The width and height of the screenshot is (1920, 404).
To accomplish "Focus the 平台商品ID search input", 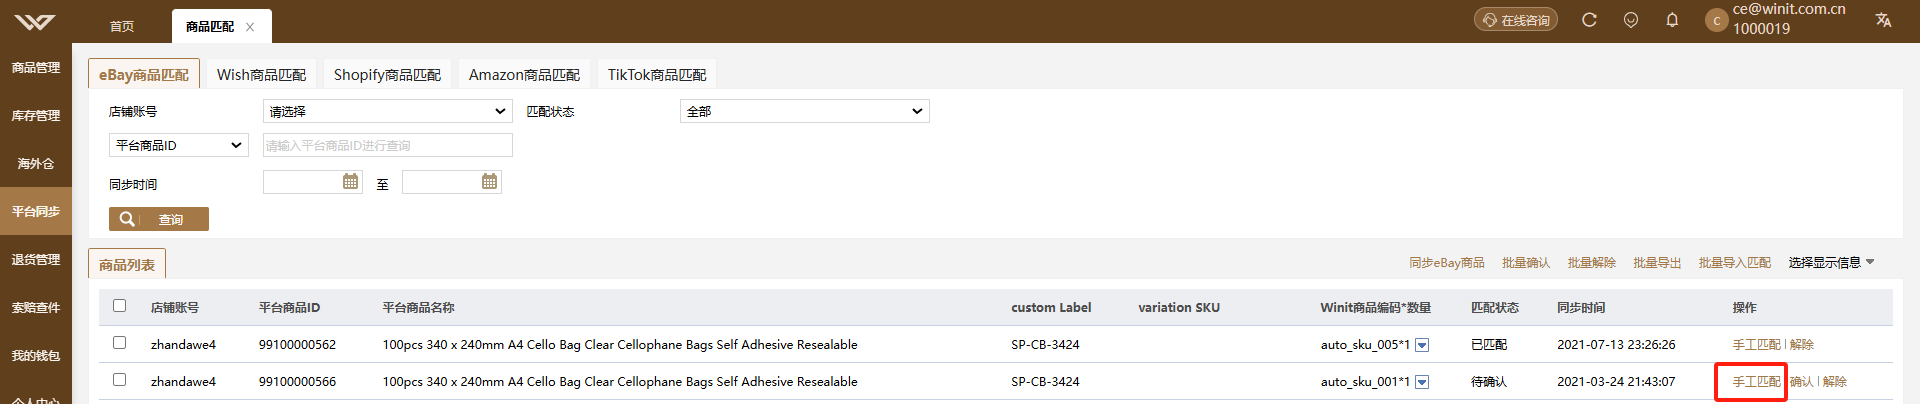I will click(388, 145).
